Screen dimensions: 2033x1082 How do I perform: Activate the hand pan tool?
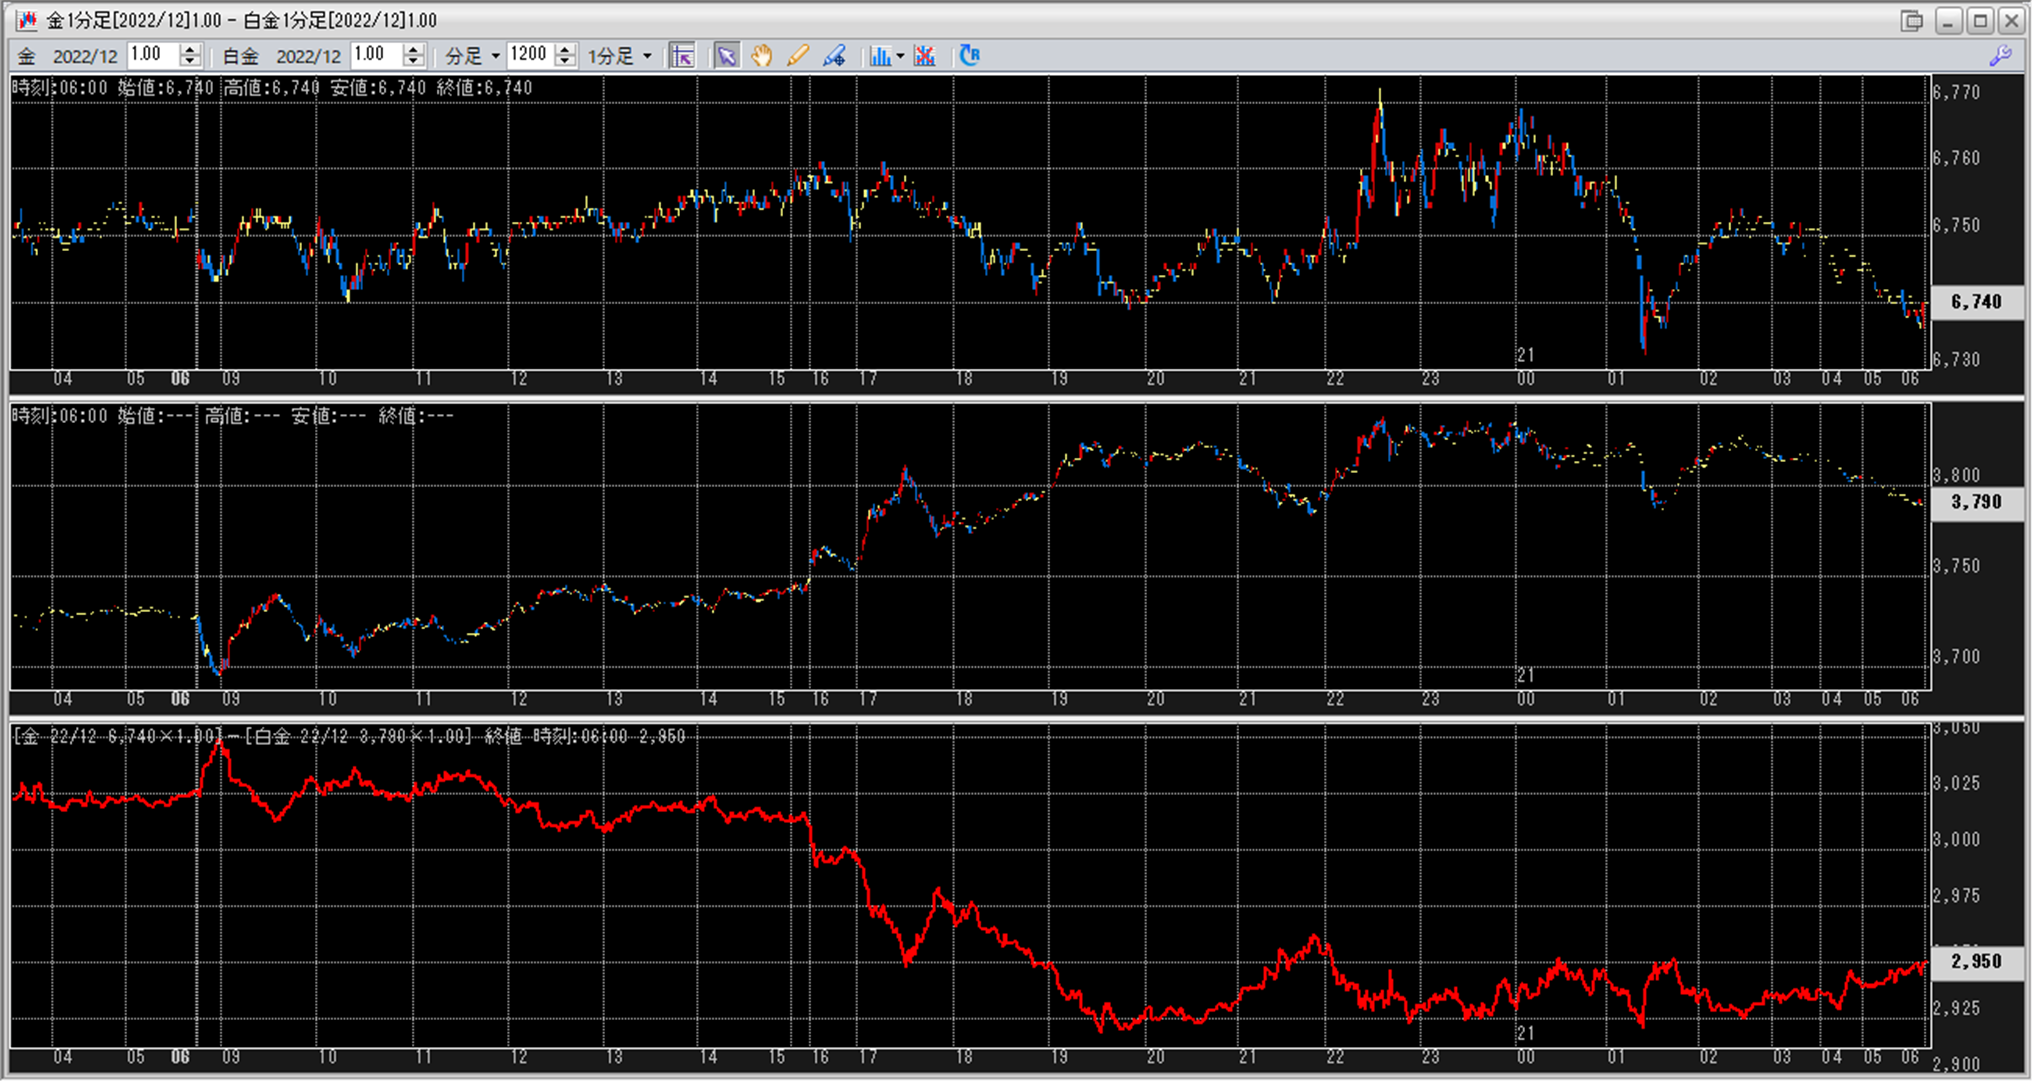pos(762,56)
